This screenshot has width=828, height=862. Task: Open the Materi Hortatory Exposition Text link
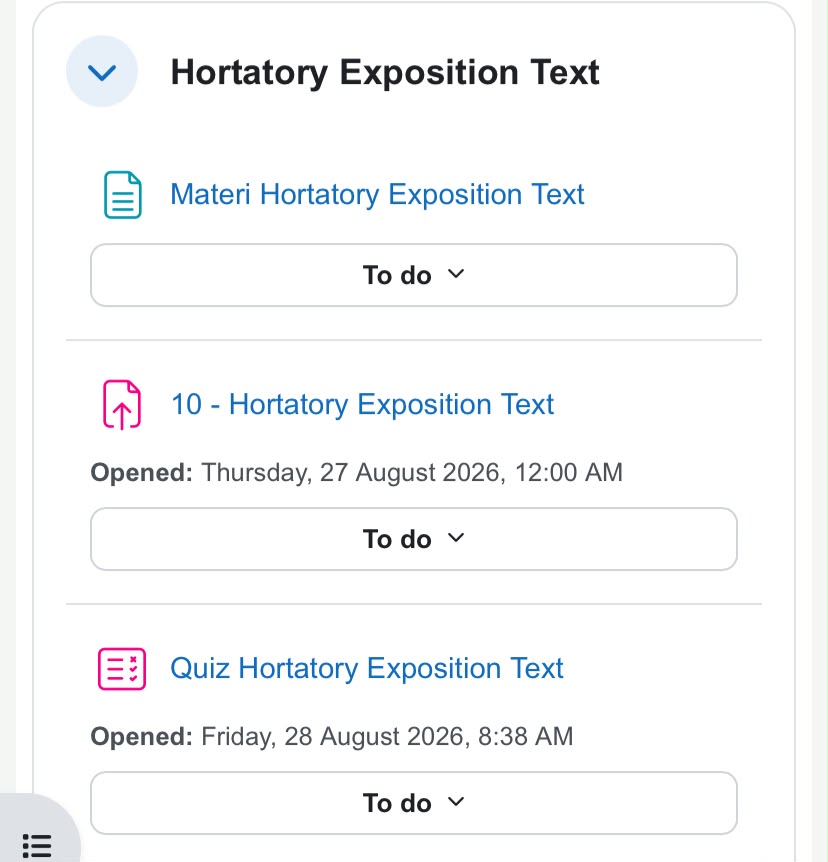tap(377, 195)
